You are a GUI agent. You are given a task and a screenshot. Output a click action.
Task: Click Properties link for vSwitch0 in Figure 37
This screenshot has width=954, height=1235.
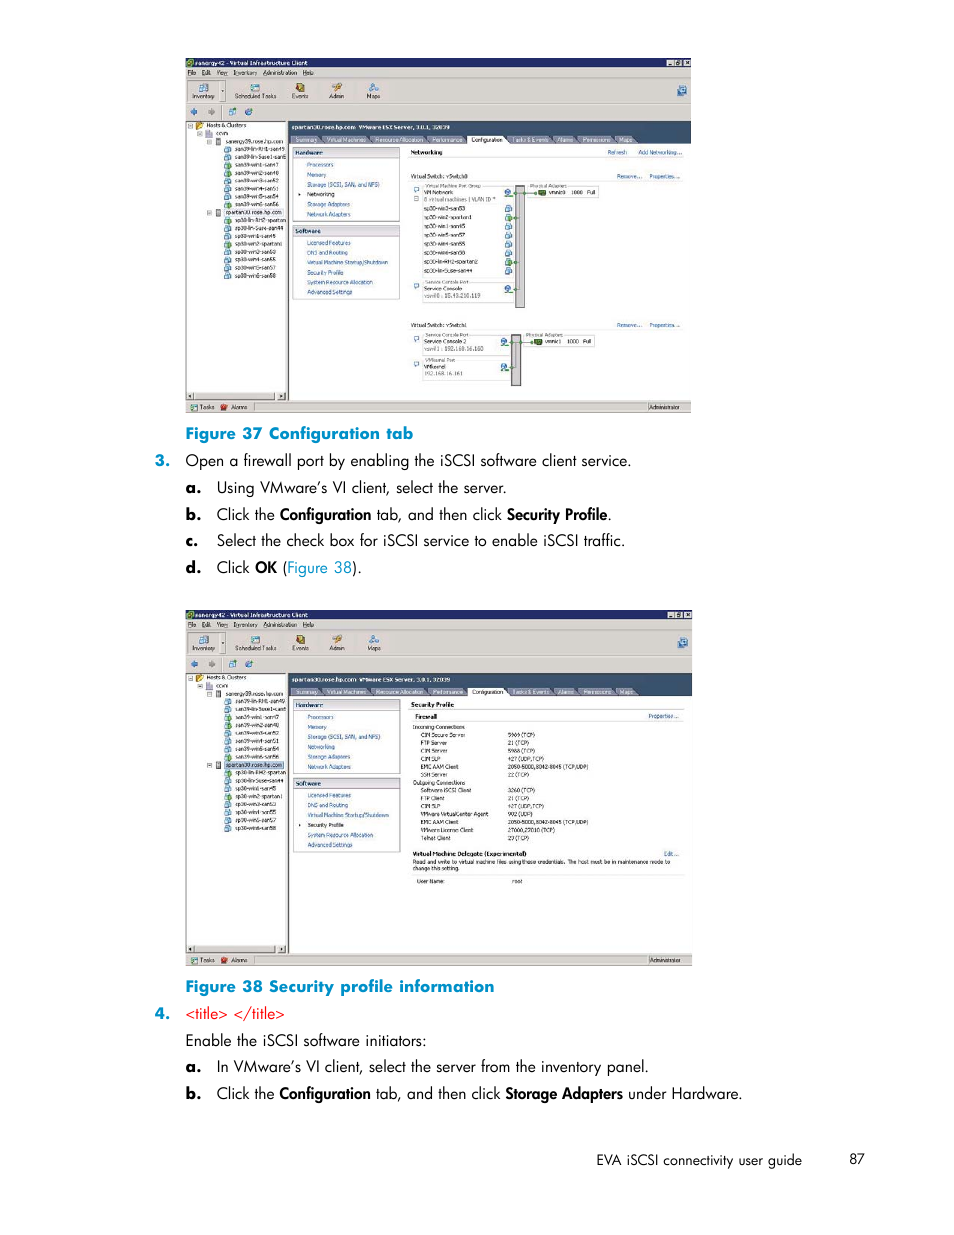[664, 176]
